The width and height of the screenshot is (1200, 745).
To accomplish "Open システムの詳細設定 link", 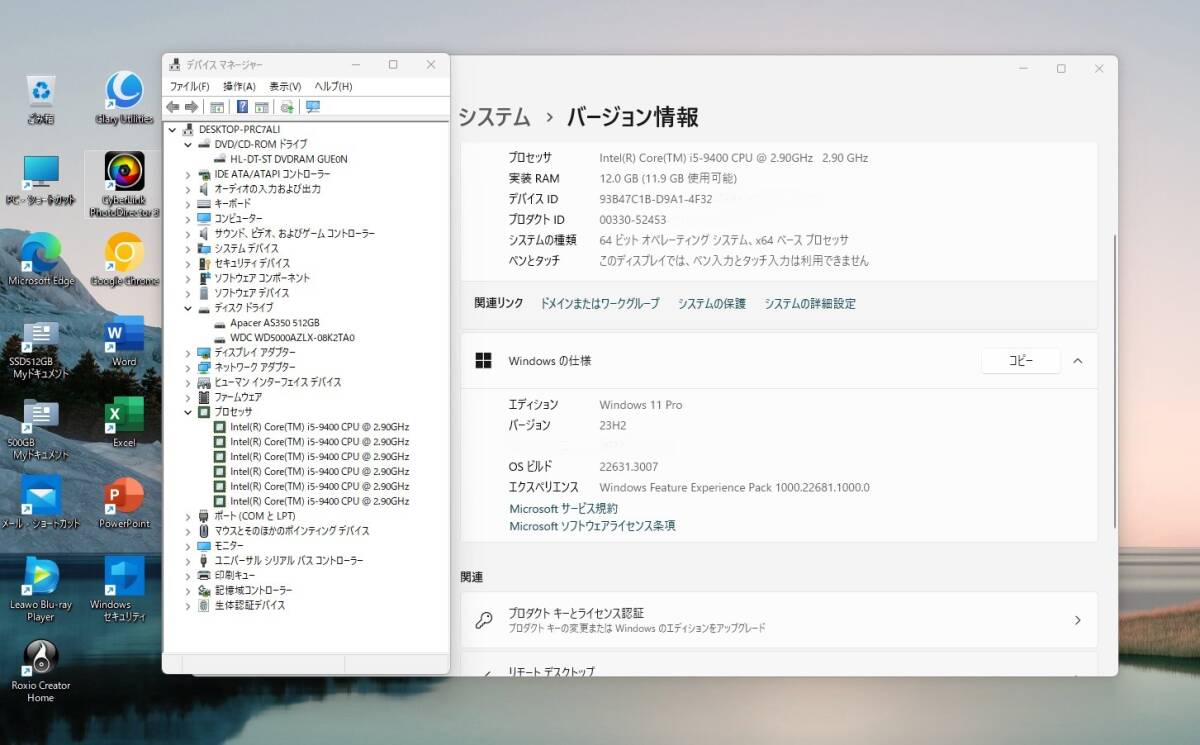I will [810, 304].
